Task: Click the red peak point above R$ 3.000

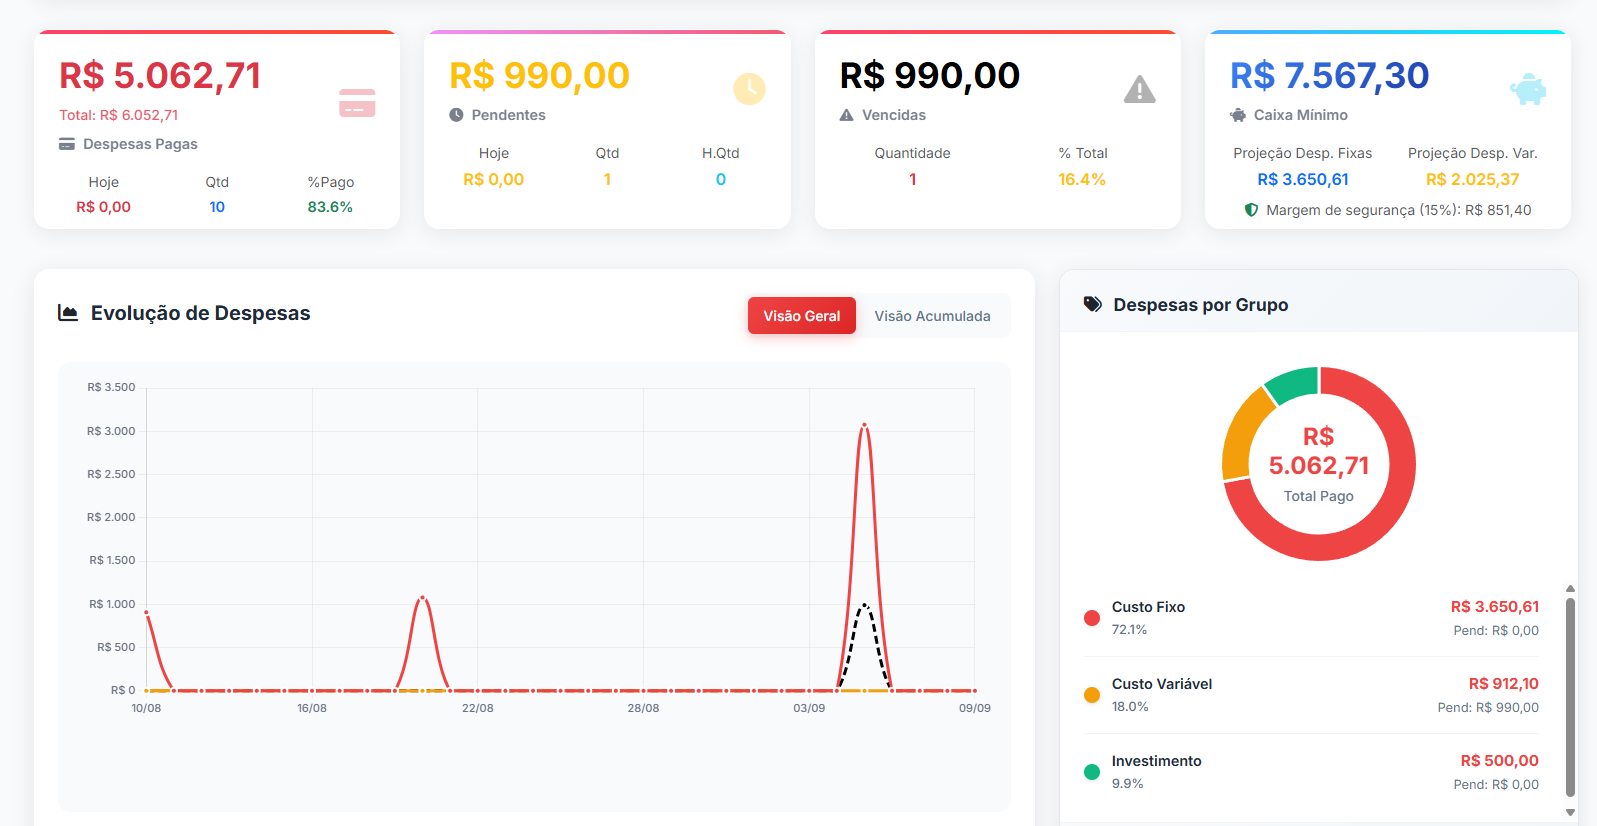Action: [x=864, y=425]
